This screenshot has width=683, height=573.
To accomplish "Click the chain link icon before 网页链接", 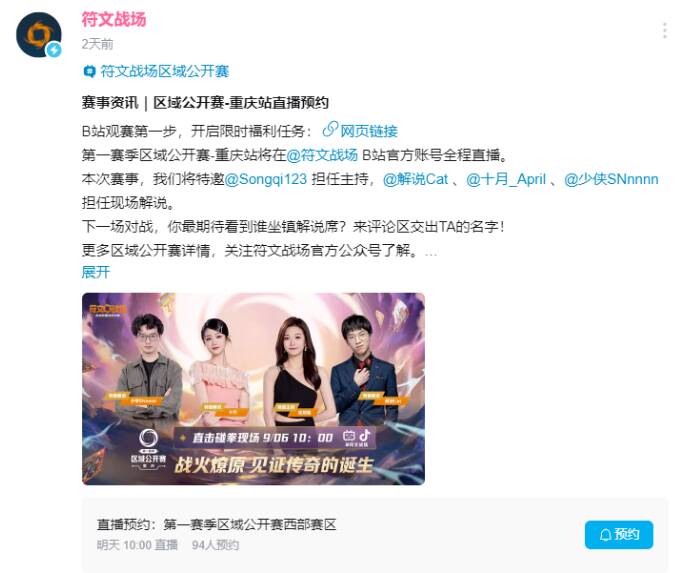I will click(x=330, y=129).
